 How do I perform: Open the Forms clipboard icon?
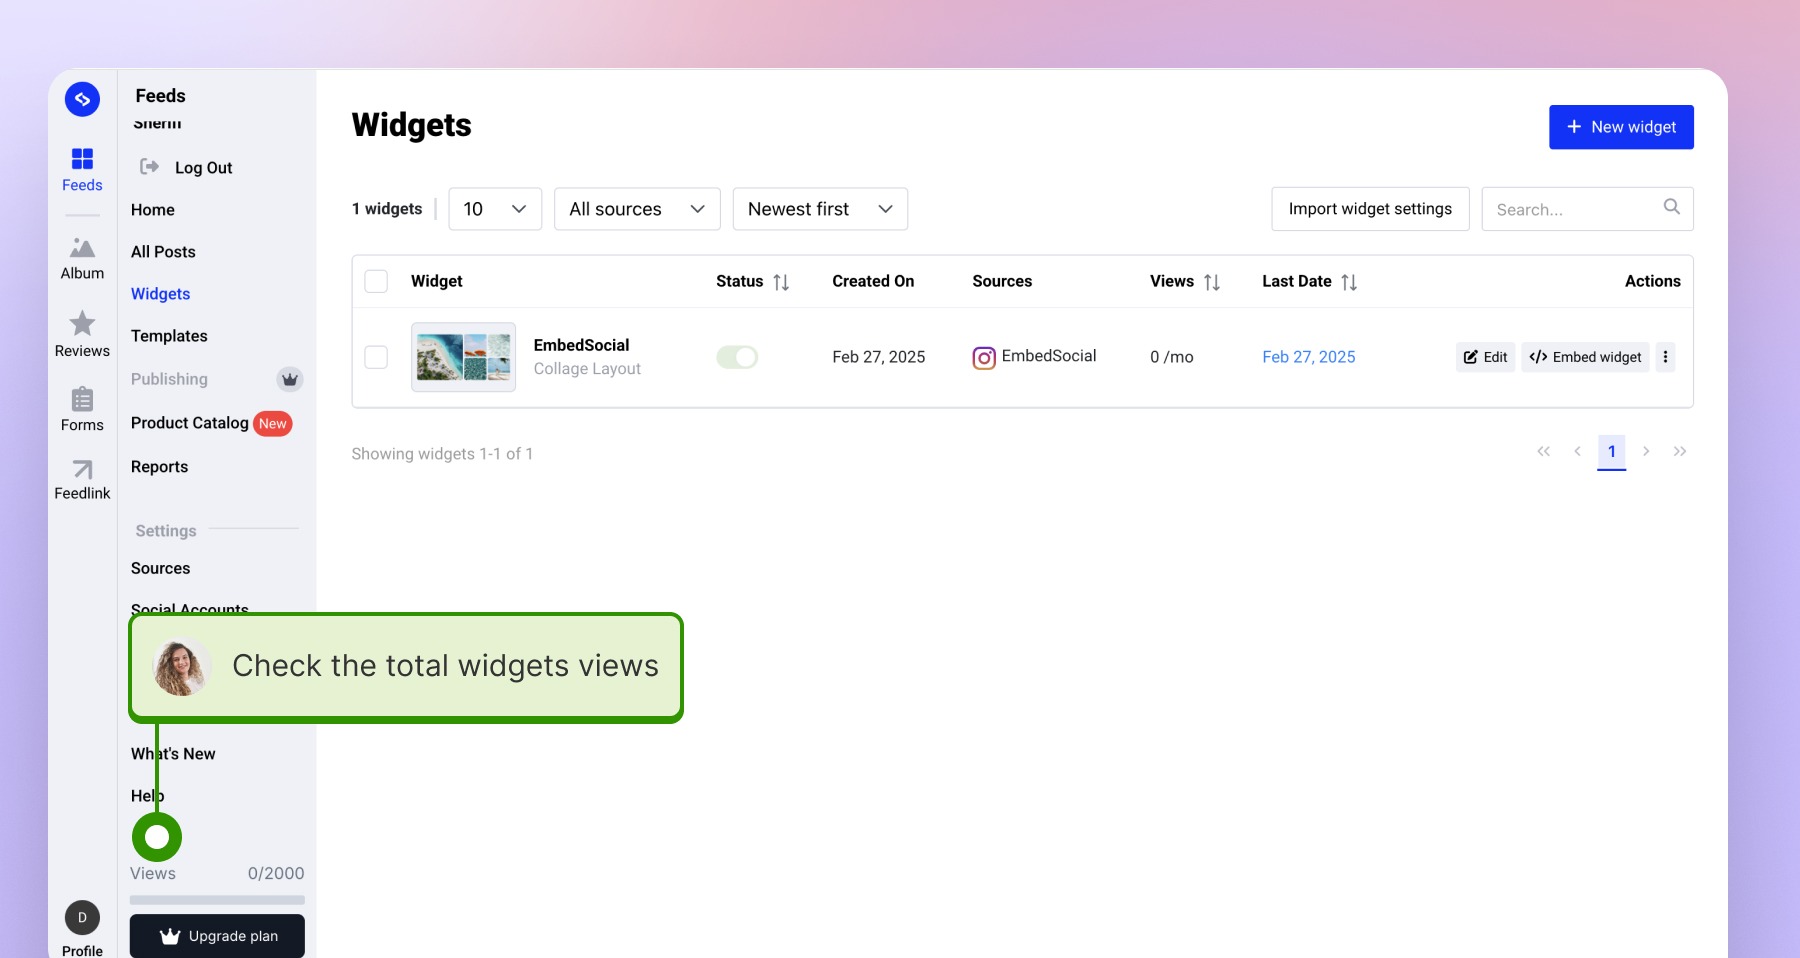[82, 399]
